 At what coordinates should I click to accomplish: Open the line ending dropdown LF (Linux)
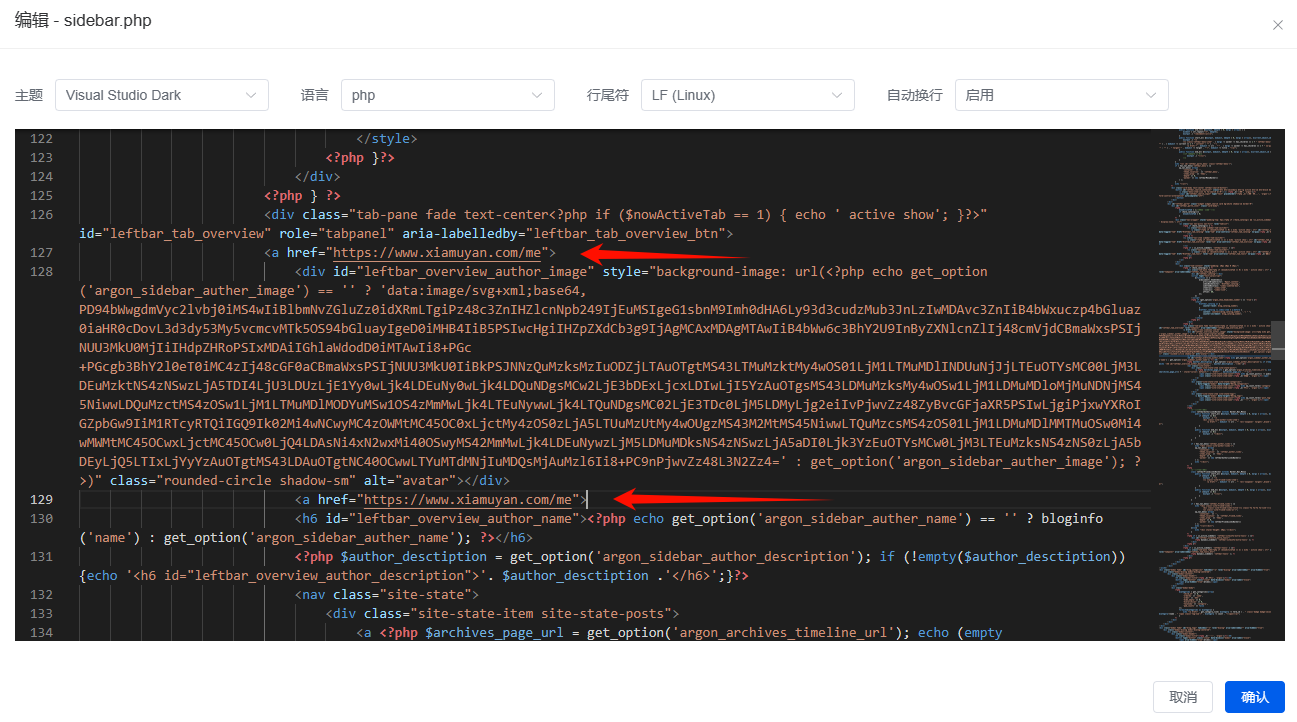[748, 95]
